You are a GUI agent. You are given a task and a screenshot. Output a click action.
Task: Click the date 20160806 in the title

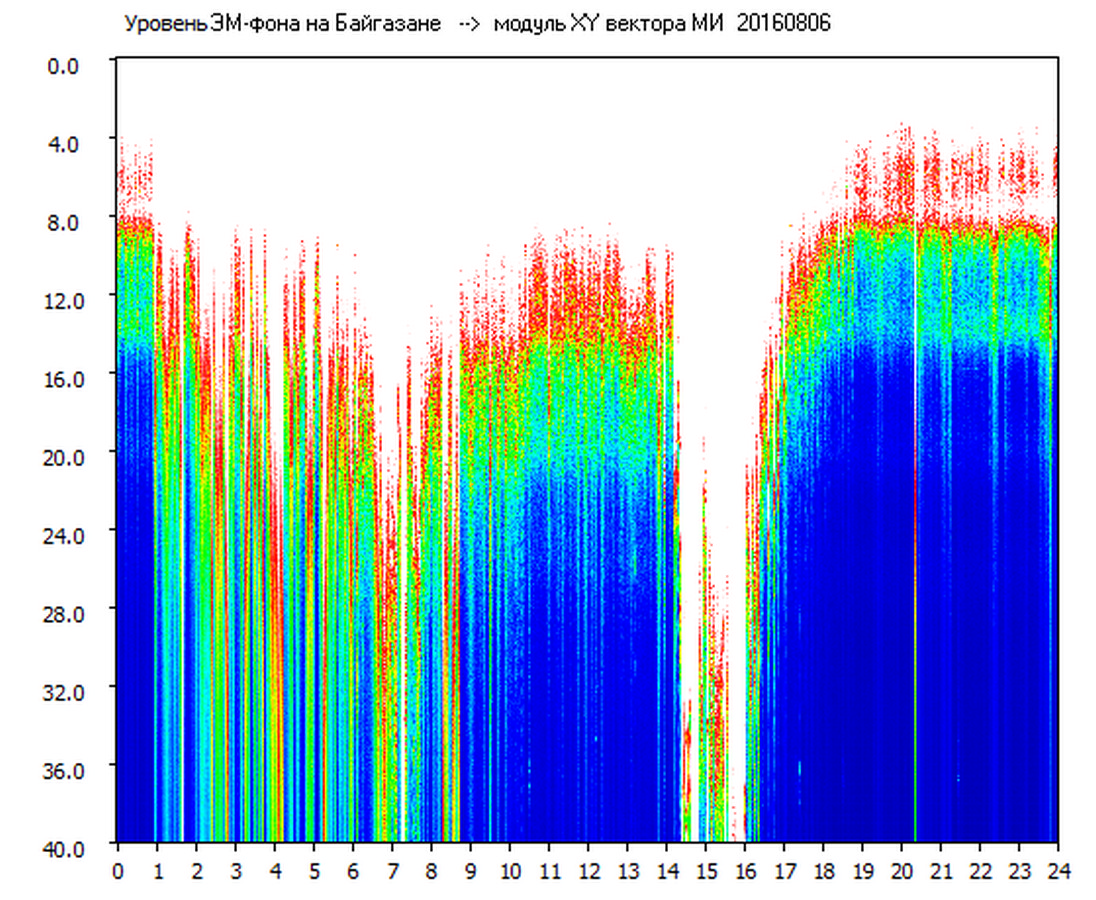[x=783, y=24]
